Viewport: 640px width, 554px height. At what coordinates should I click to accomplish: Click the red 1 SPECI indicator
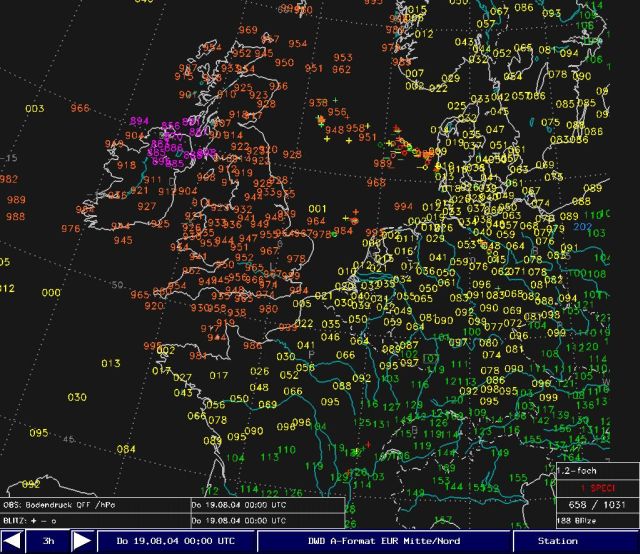point(597,487)
